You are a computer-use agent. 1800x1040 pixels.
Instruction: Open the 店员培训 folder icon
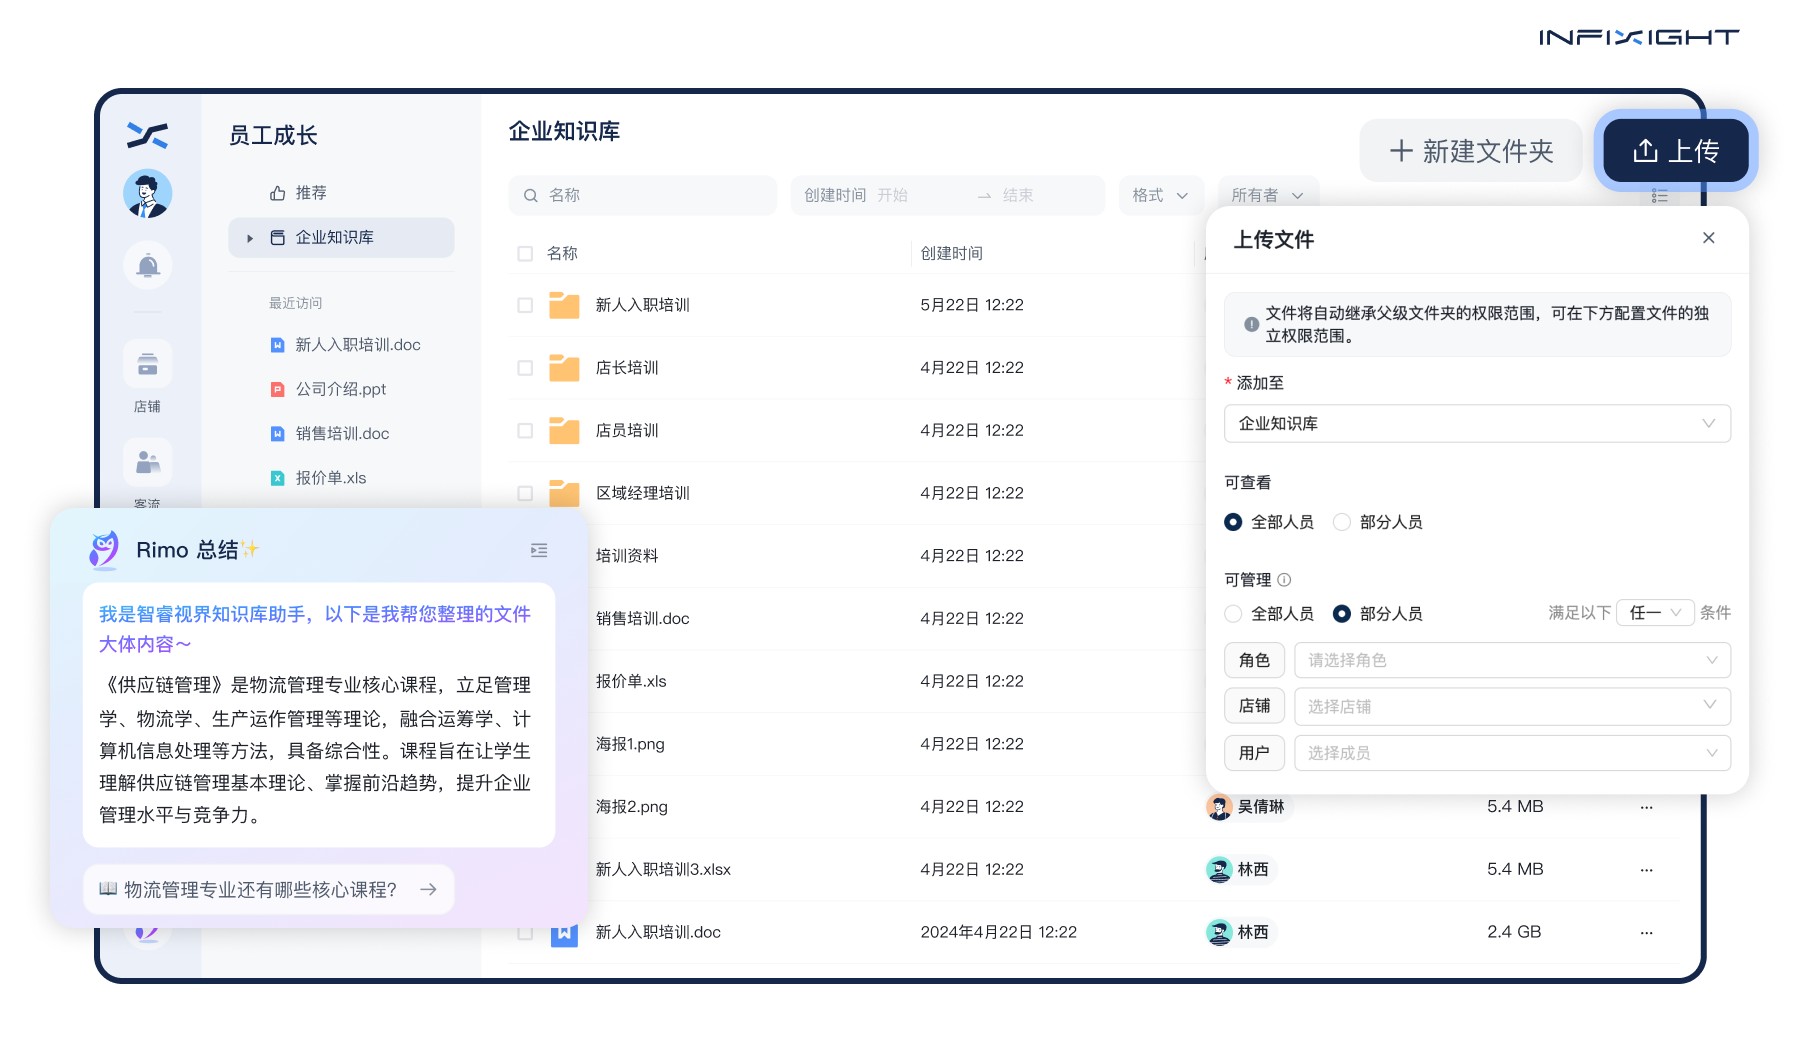click(x=564, y=431)
